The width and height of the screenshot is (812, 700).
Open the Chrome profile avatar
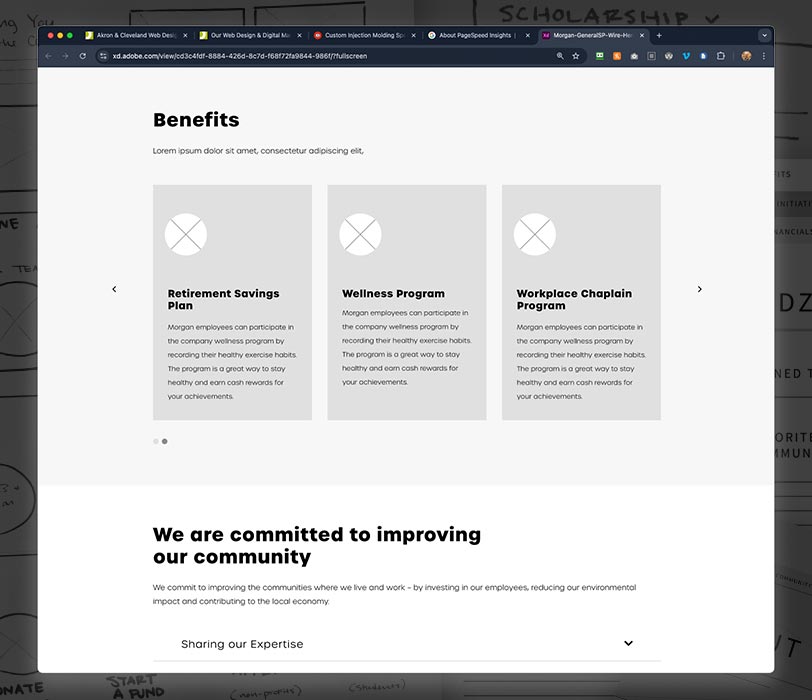point(746,56)
